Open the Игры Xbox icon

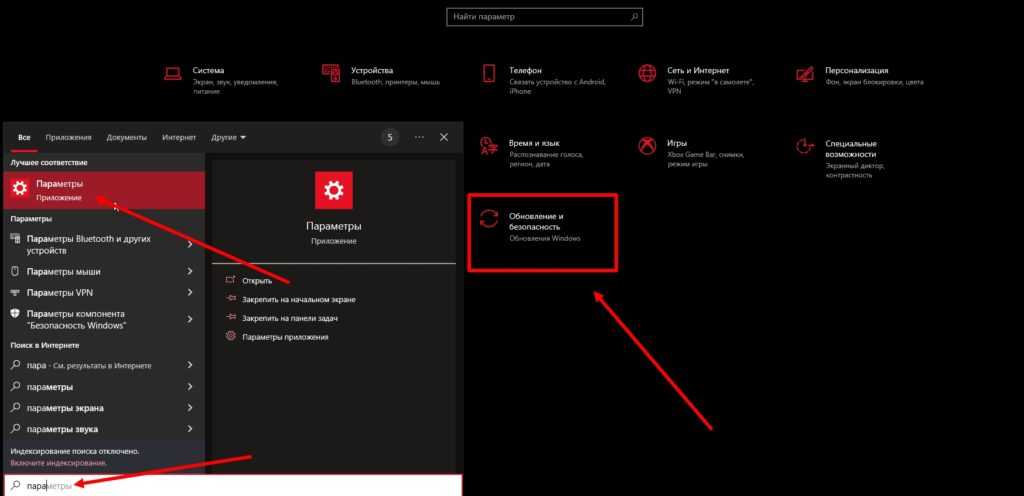coord(647,146)
